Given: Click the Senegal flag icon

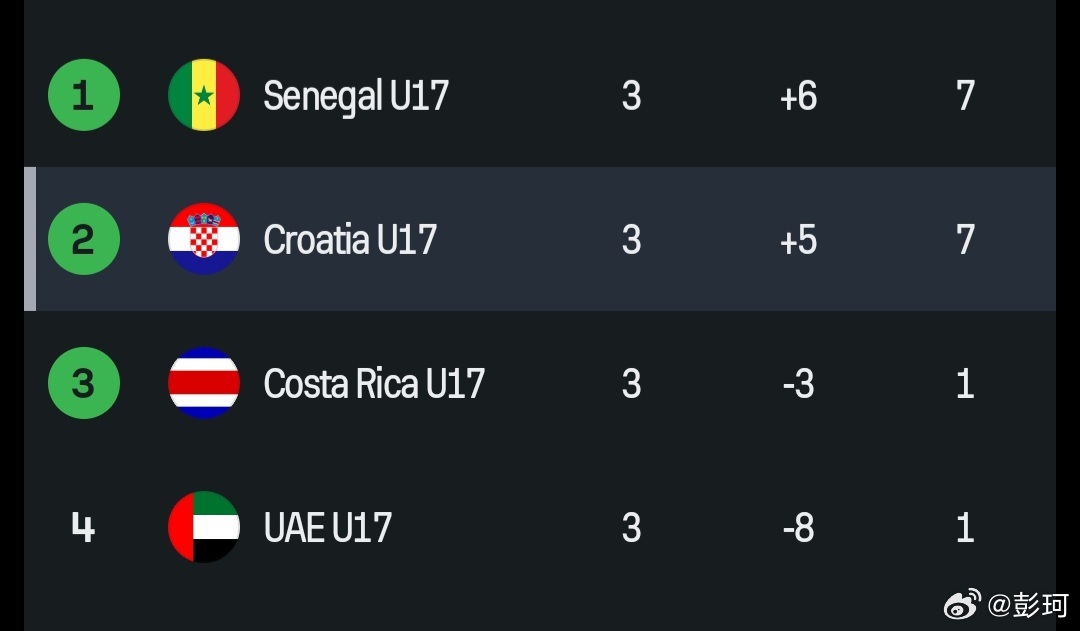Looking at the screenshot, I should (x=204, y=95).
